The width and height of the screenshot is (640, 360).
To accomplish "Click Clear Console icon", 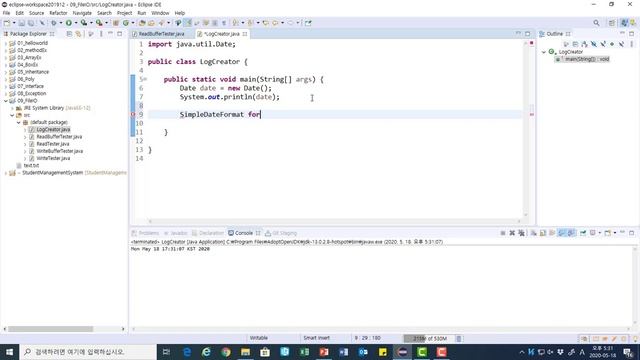I will point(533,233).
